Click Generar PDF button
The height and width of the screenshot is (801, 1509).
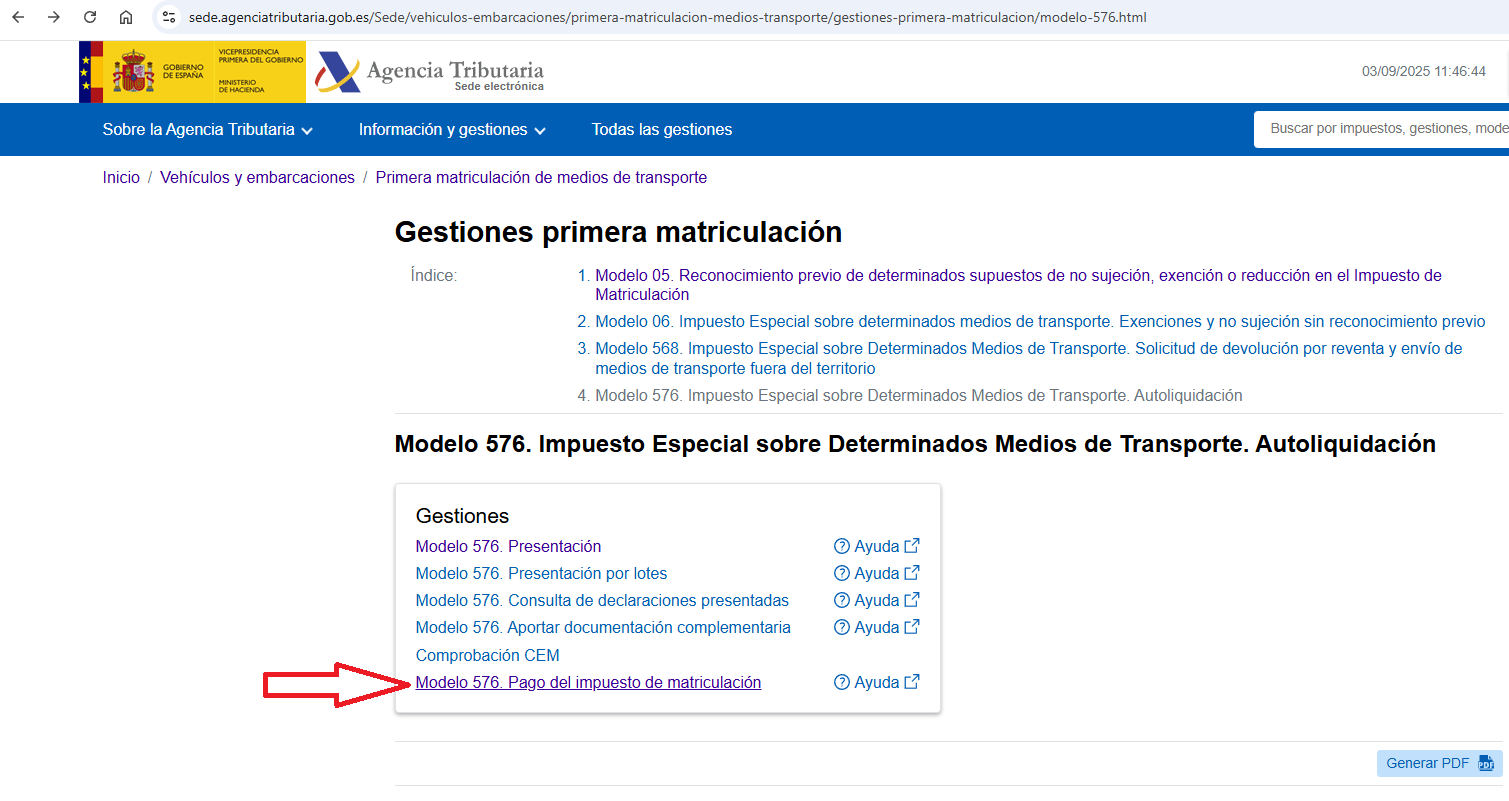tap(1438, 764)
